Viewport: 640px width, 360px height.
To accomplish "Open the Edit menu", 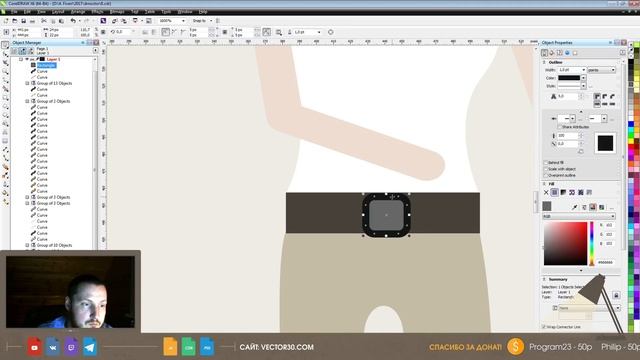I will pyautogui.click(x=27, y=12).
